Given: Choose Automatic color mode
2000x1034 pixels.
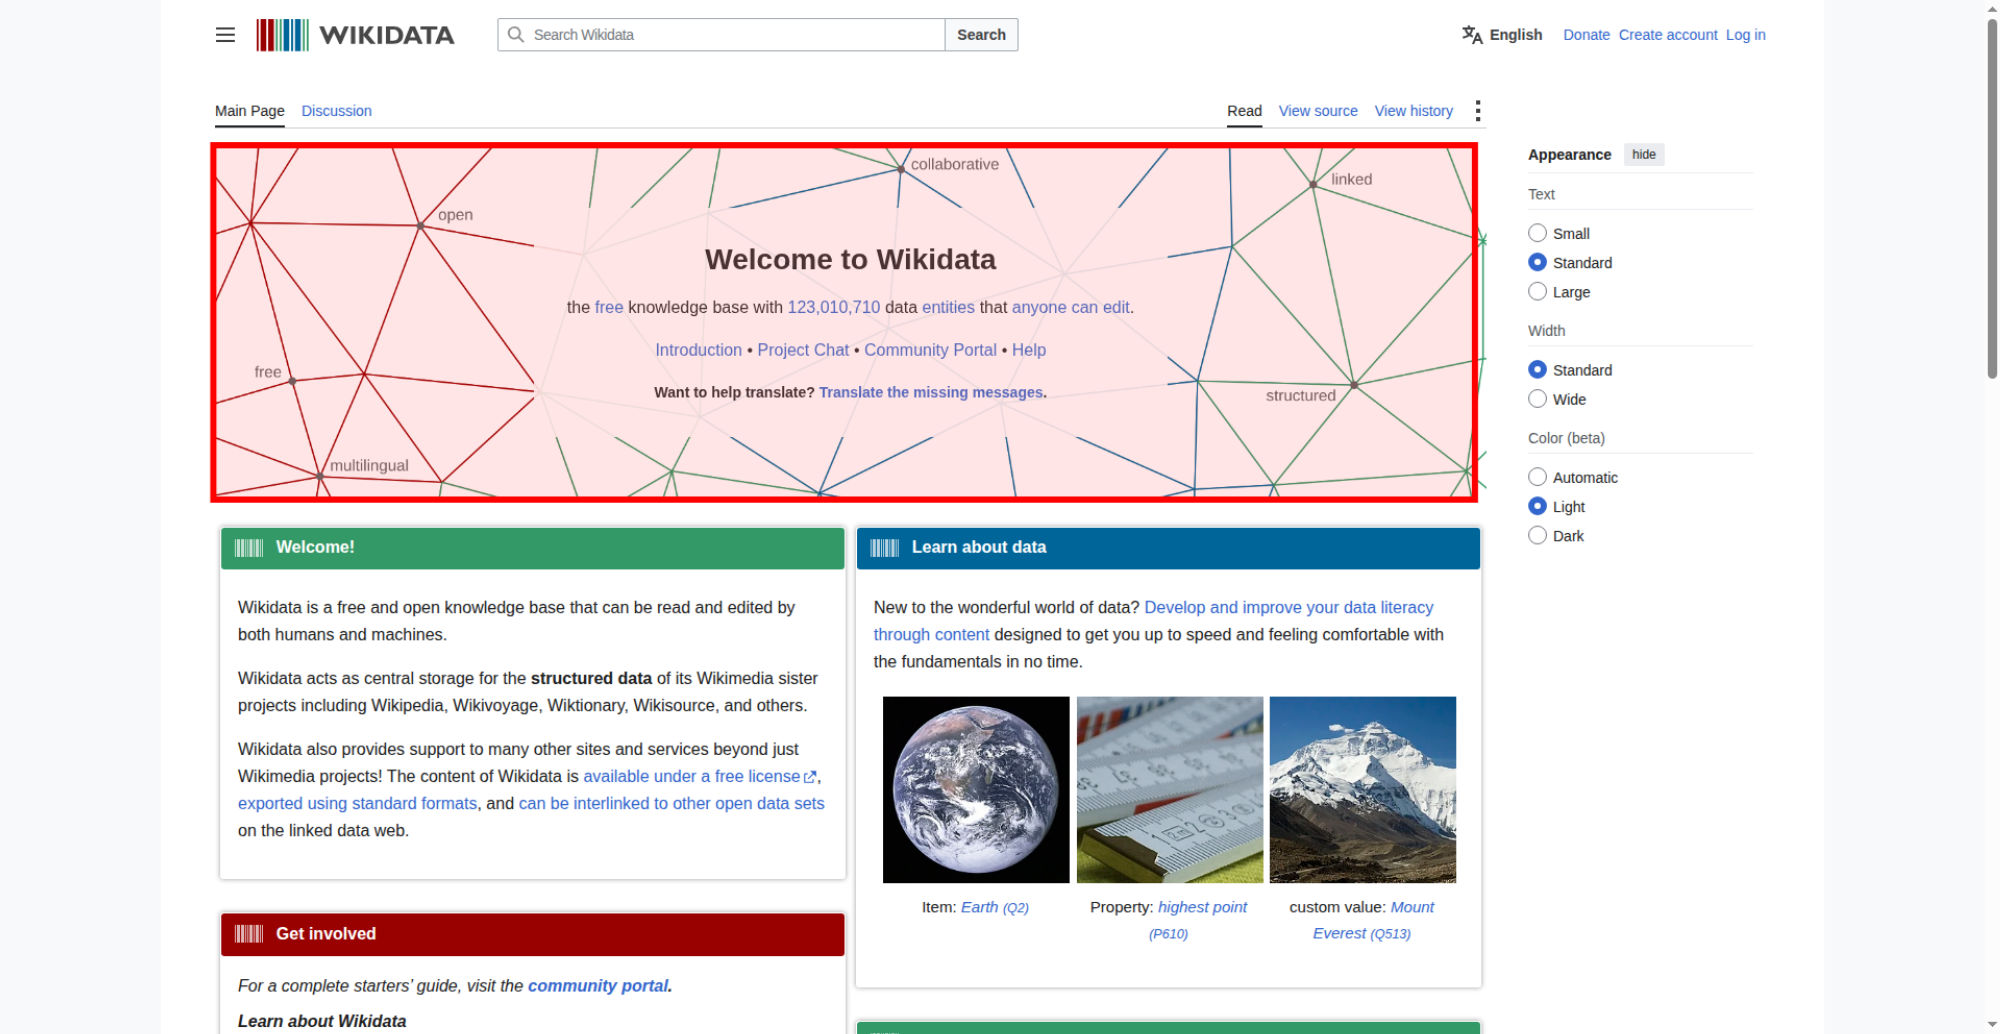Looking at the screenshot, I should pyautogui.click(x=1537, y=477).
